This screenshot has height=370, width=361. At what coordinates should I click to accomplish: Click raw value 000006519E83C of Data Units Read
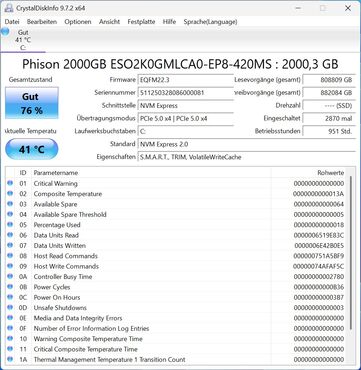click(319, 235)
